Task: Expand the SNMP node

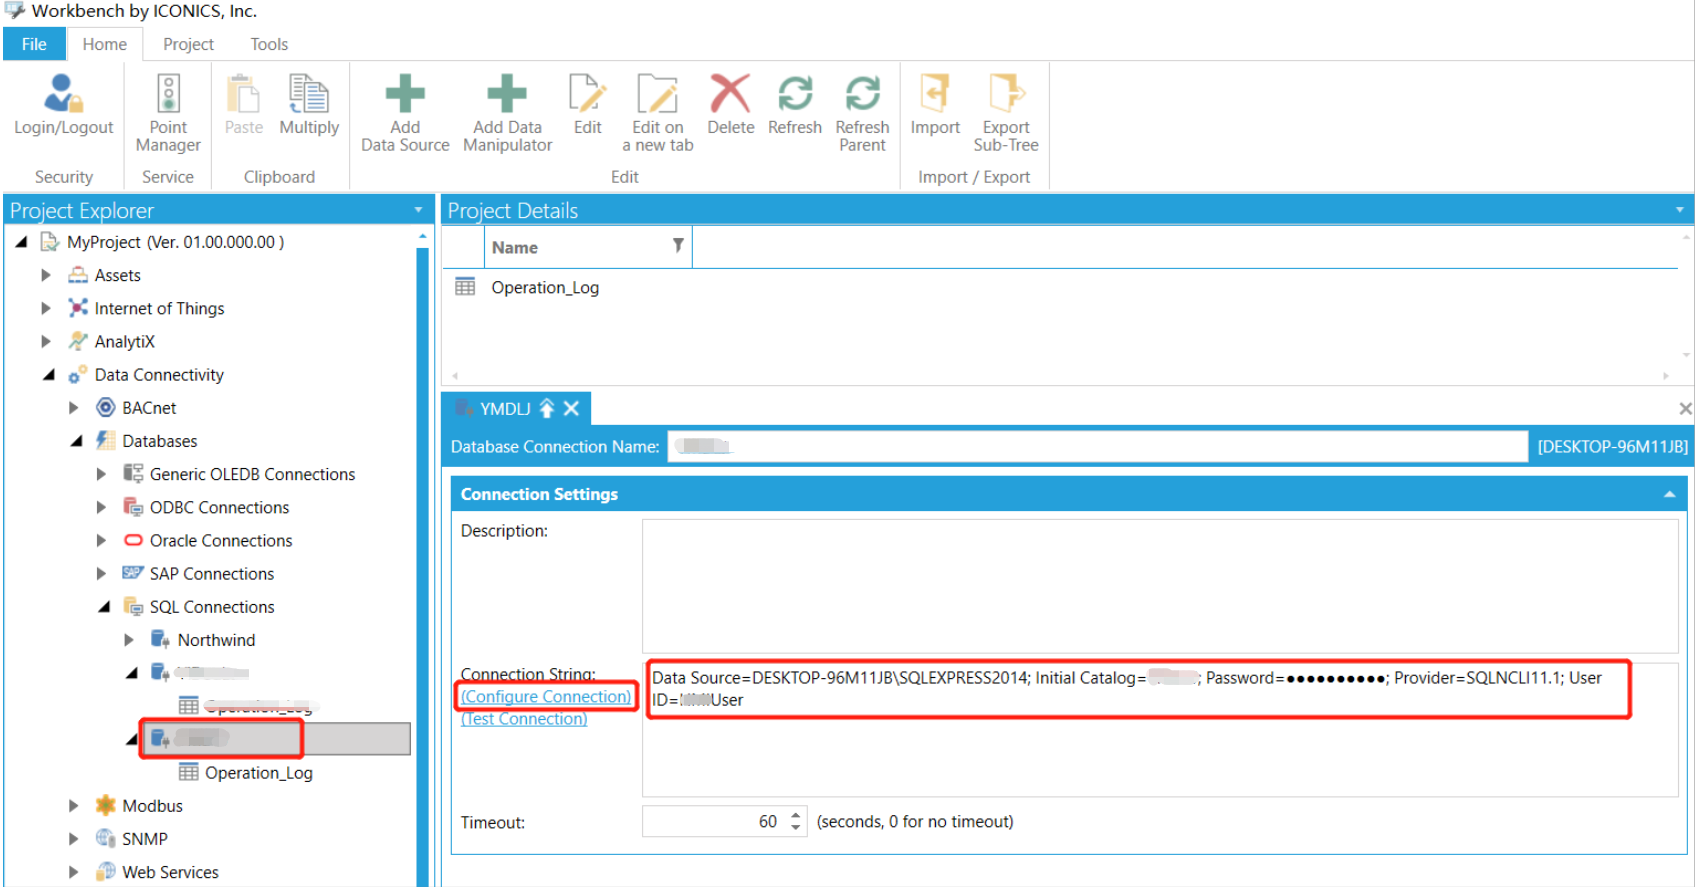Action: coord(73,839)
